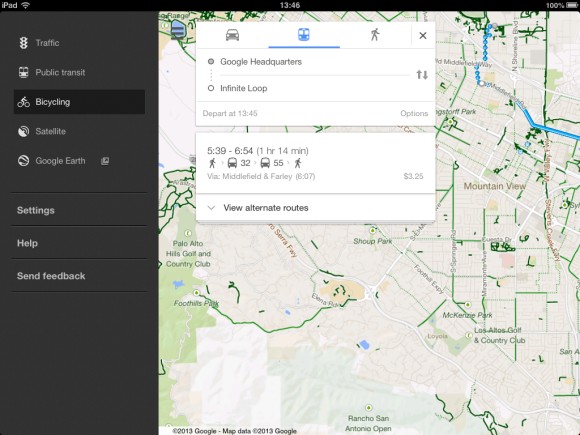Tap the 100% battery indicator
This screenshot has width=580, height=435.
click(x=562, y=6)
